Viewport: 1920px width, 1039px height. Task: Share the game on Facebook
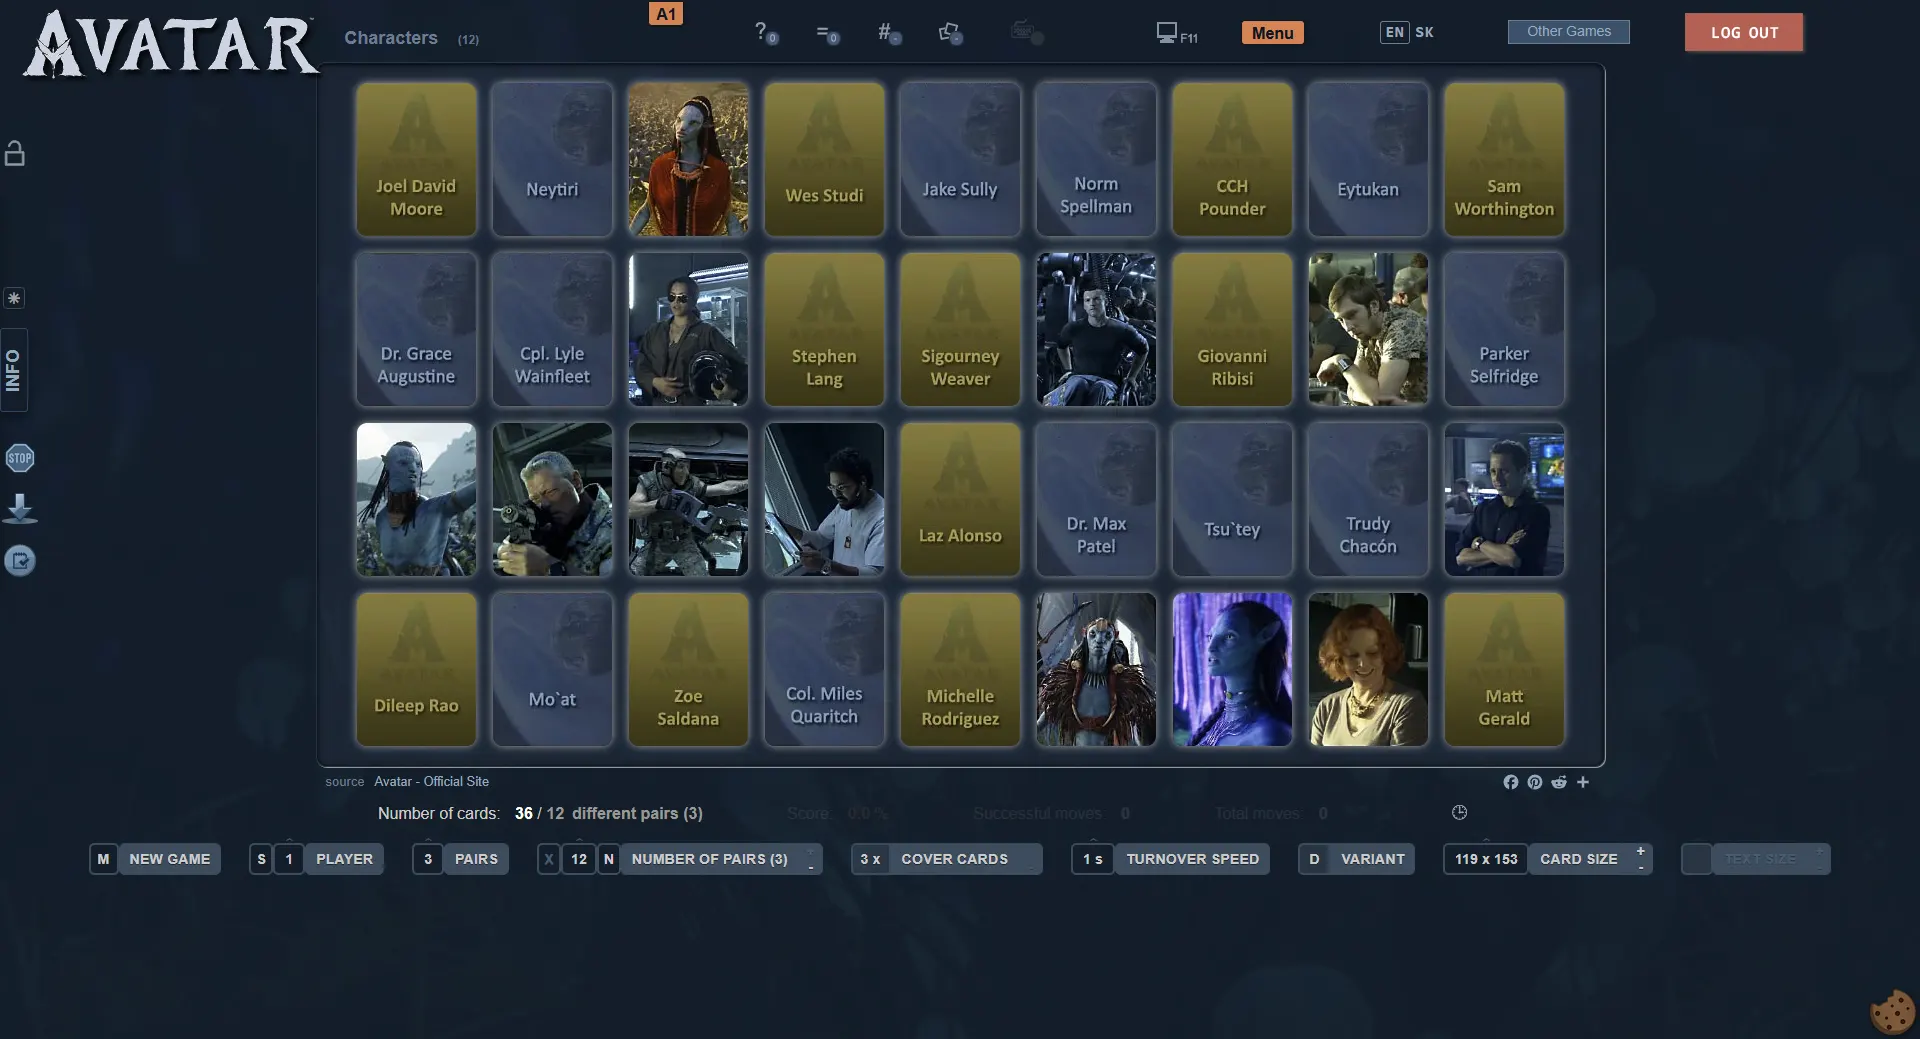[x=1510, y=782]
